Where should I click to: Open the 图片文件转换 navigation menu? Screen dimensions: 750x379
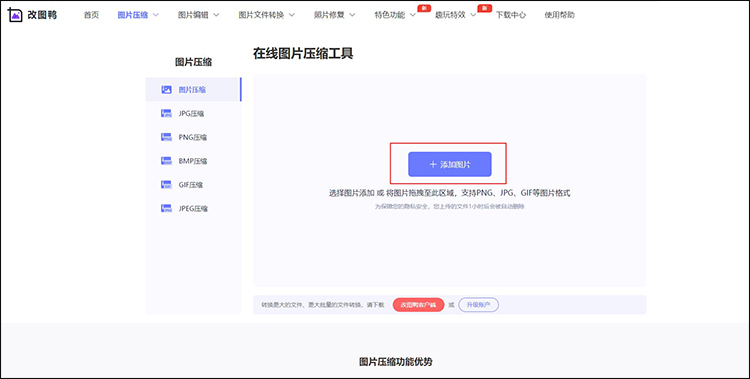261,15
